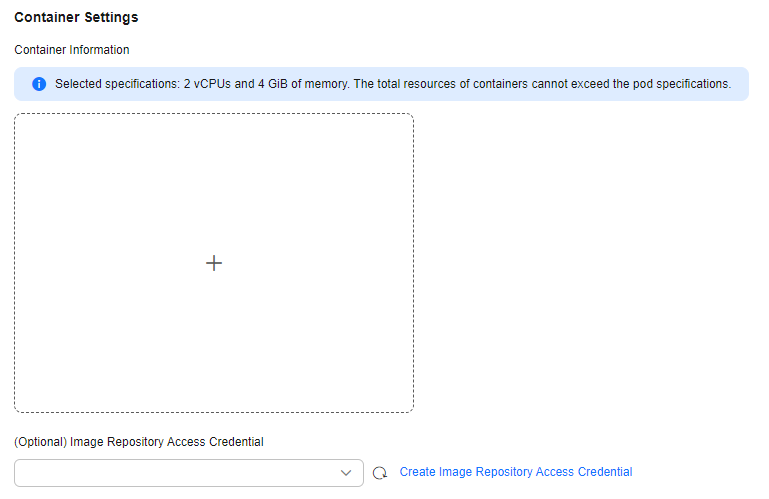Image resolution: width=769 pixels, height=499 pixels.
Task: Reload credential list with circular arrow icon
Action: (380, 473)
